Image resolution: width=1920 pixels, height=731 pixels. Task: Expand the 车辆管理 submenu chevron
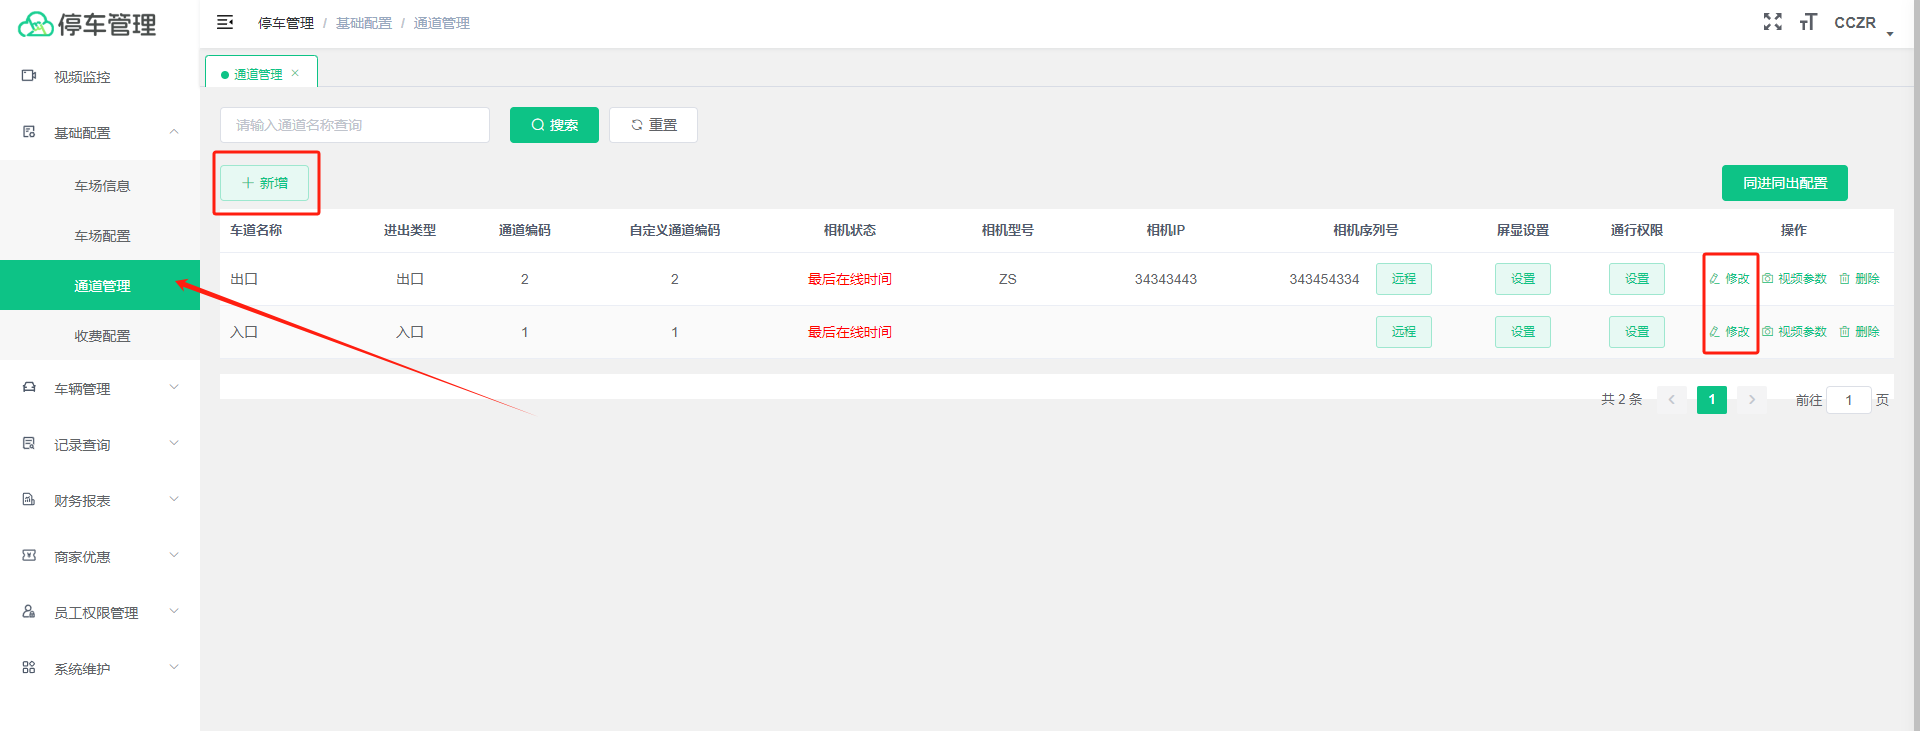(x=174, y=388)
